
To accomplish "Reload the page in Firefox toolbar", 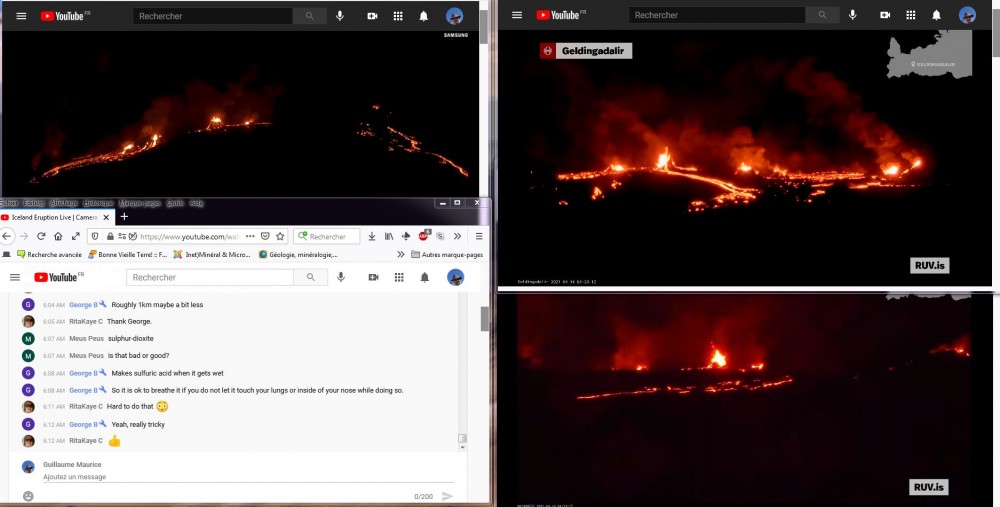I will coord(41,236).
